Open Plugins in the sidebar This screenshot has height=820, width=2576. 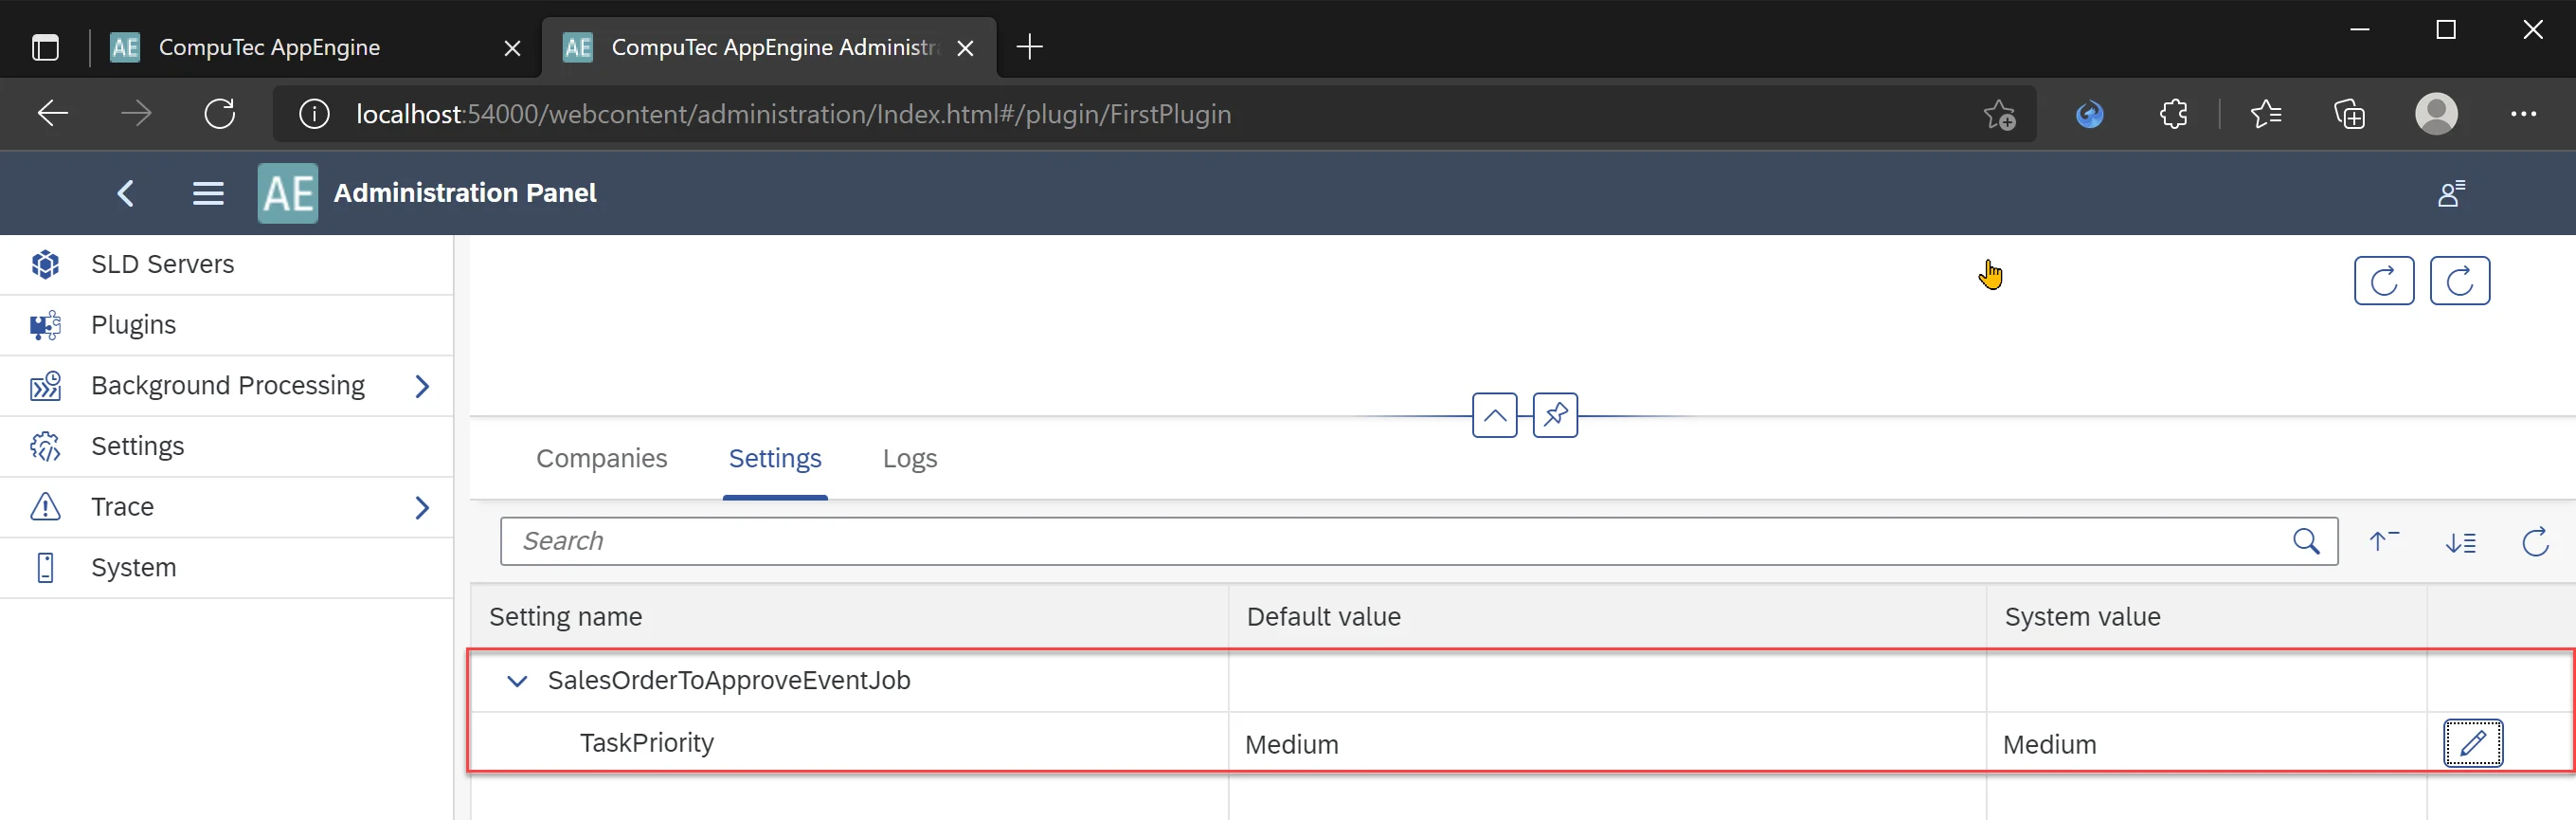coord(133,325)
